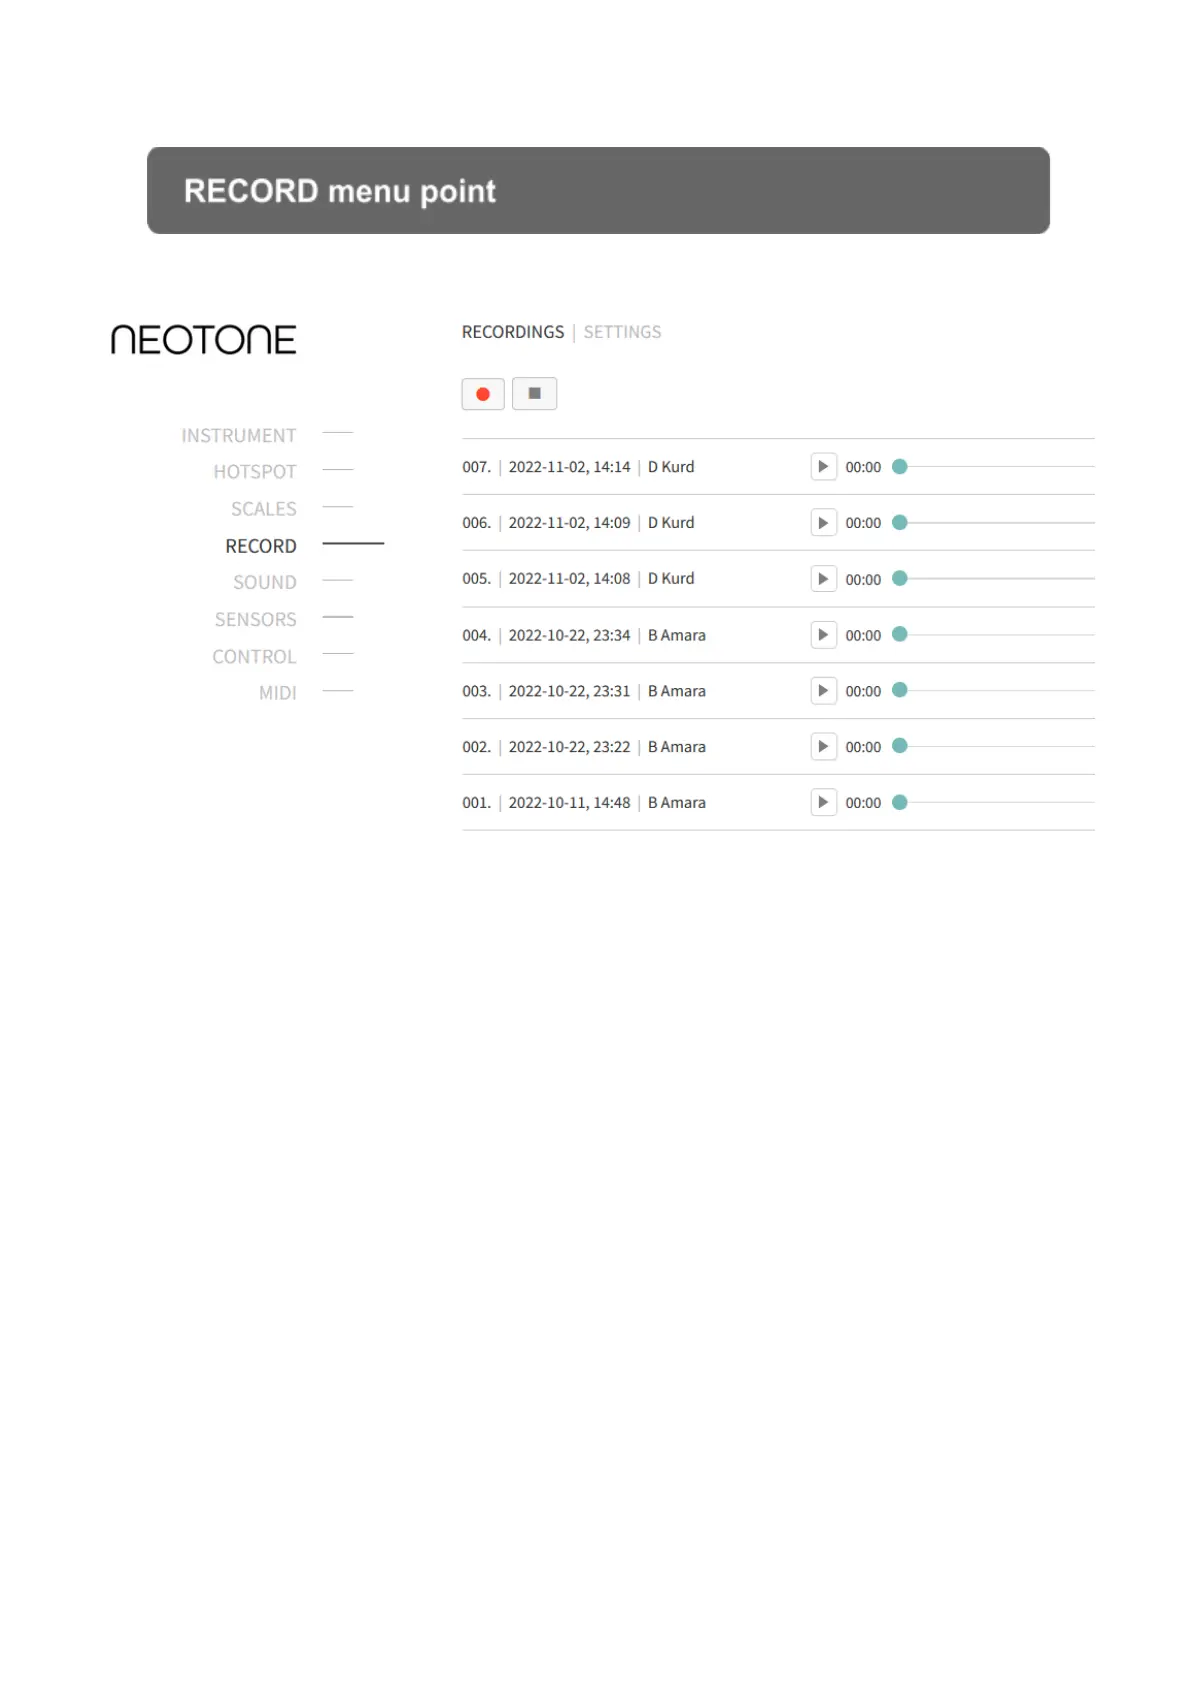Navigate to SENSORS in the sidebar

[256, 620]
